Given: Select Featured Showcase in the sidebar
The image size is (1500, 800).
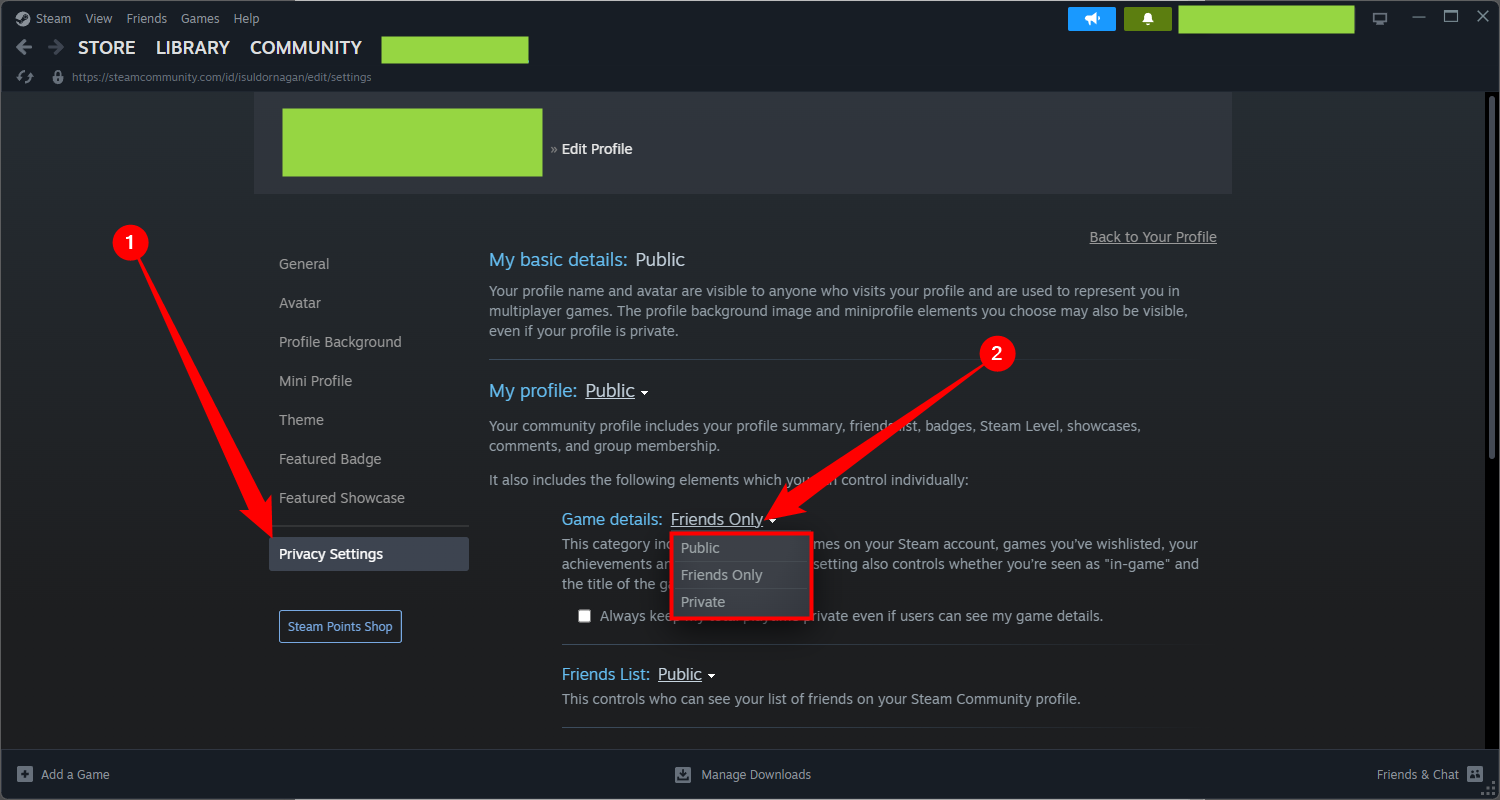Looking at the screenshot, I should (x=342, y=498).
